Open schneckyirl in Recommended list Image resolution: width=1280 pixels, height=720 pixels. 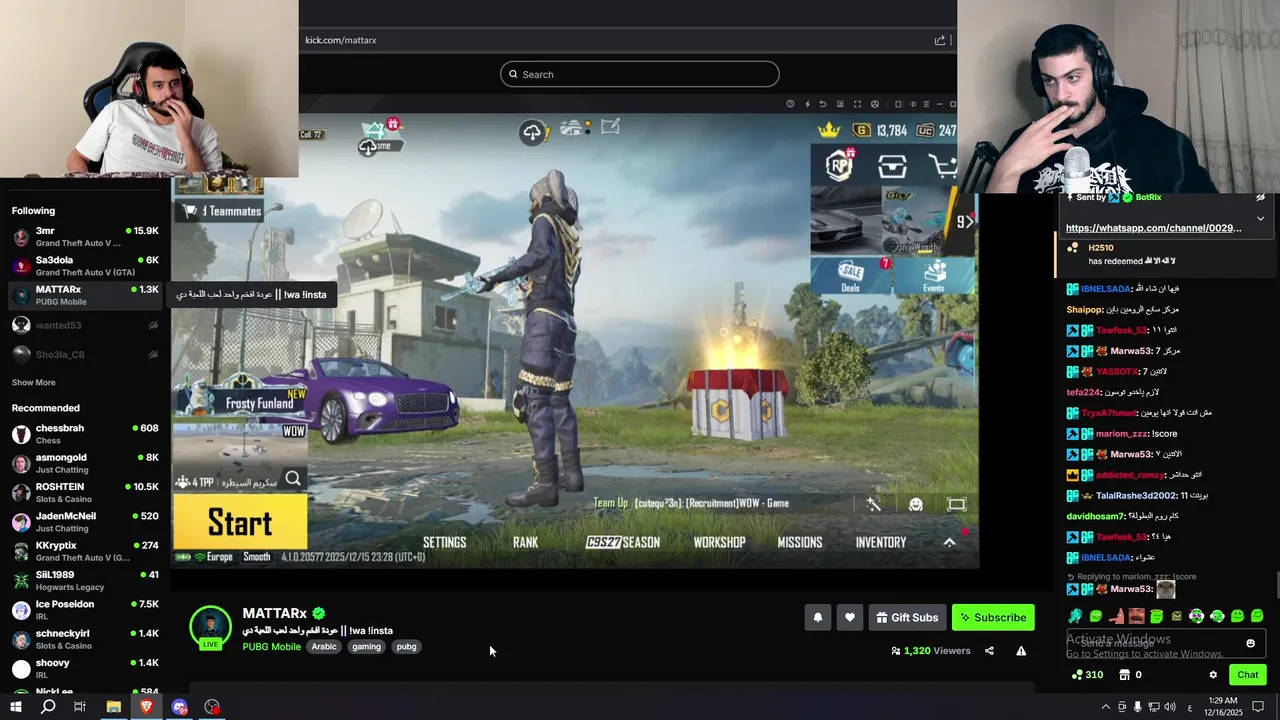[85, 639]
